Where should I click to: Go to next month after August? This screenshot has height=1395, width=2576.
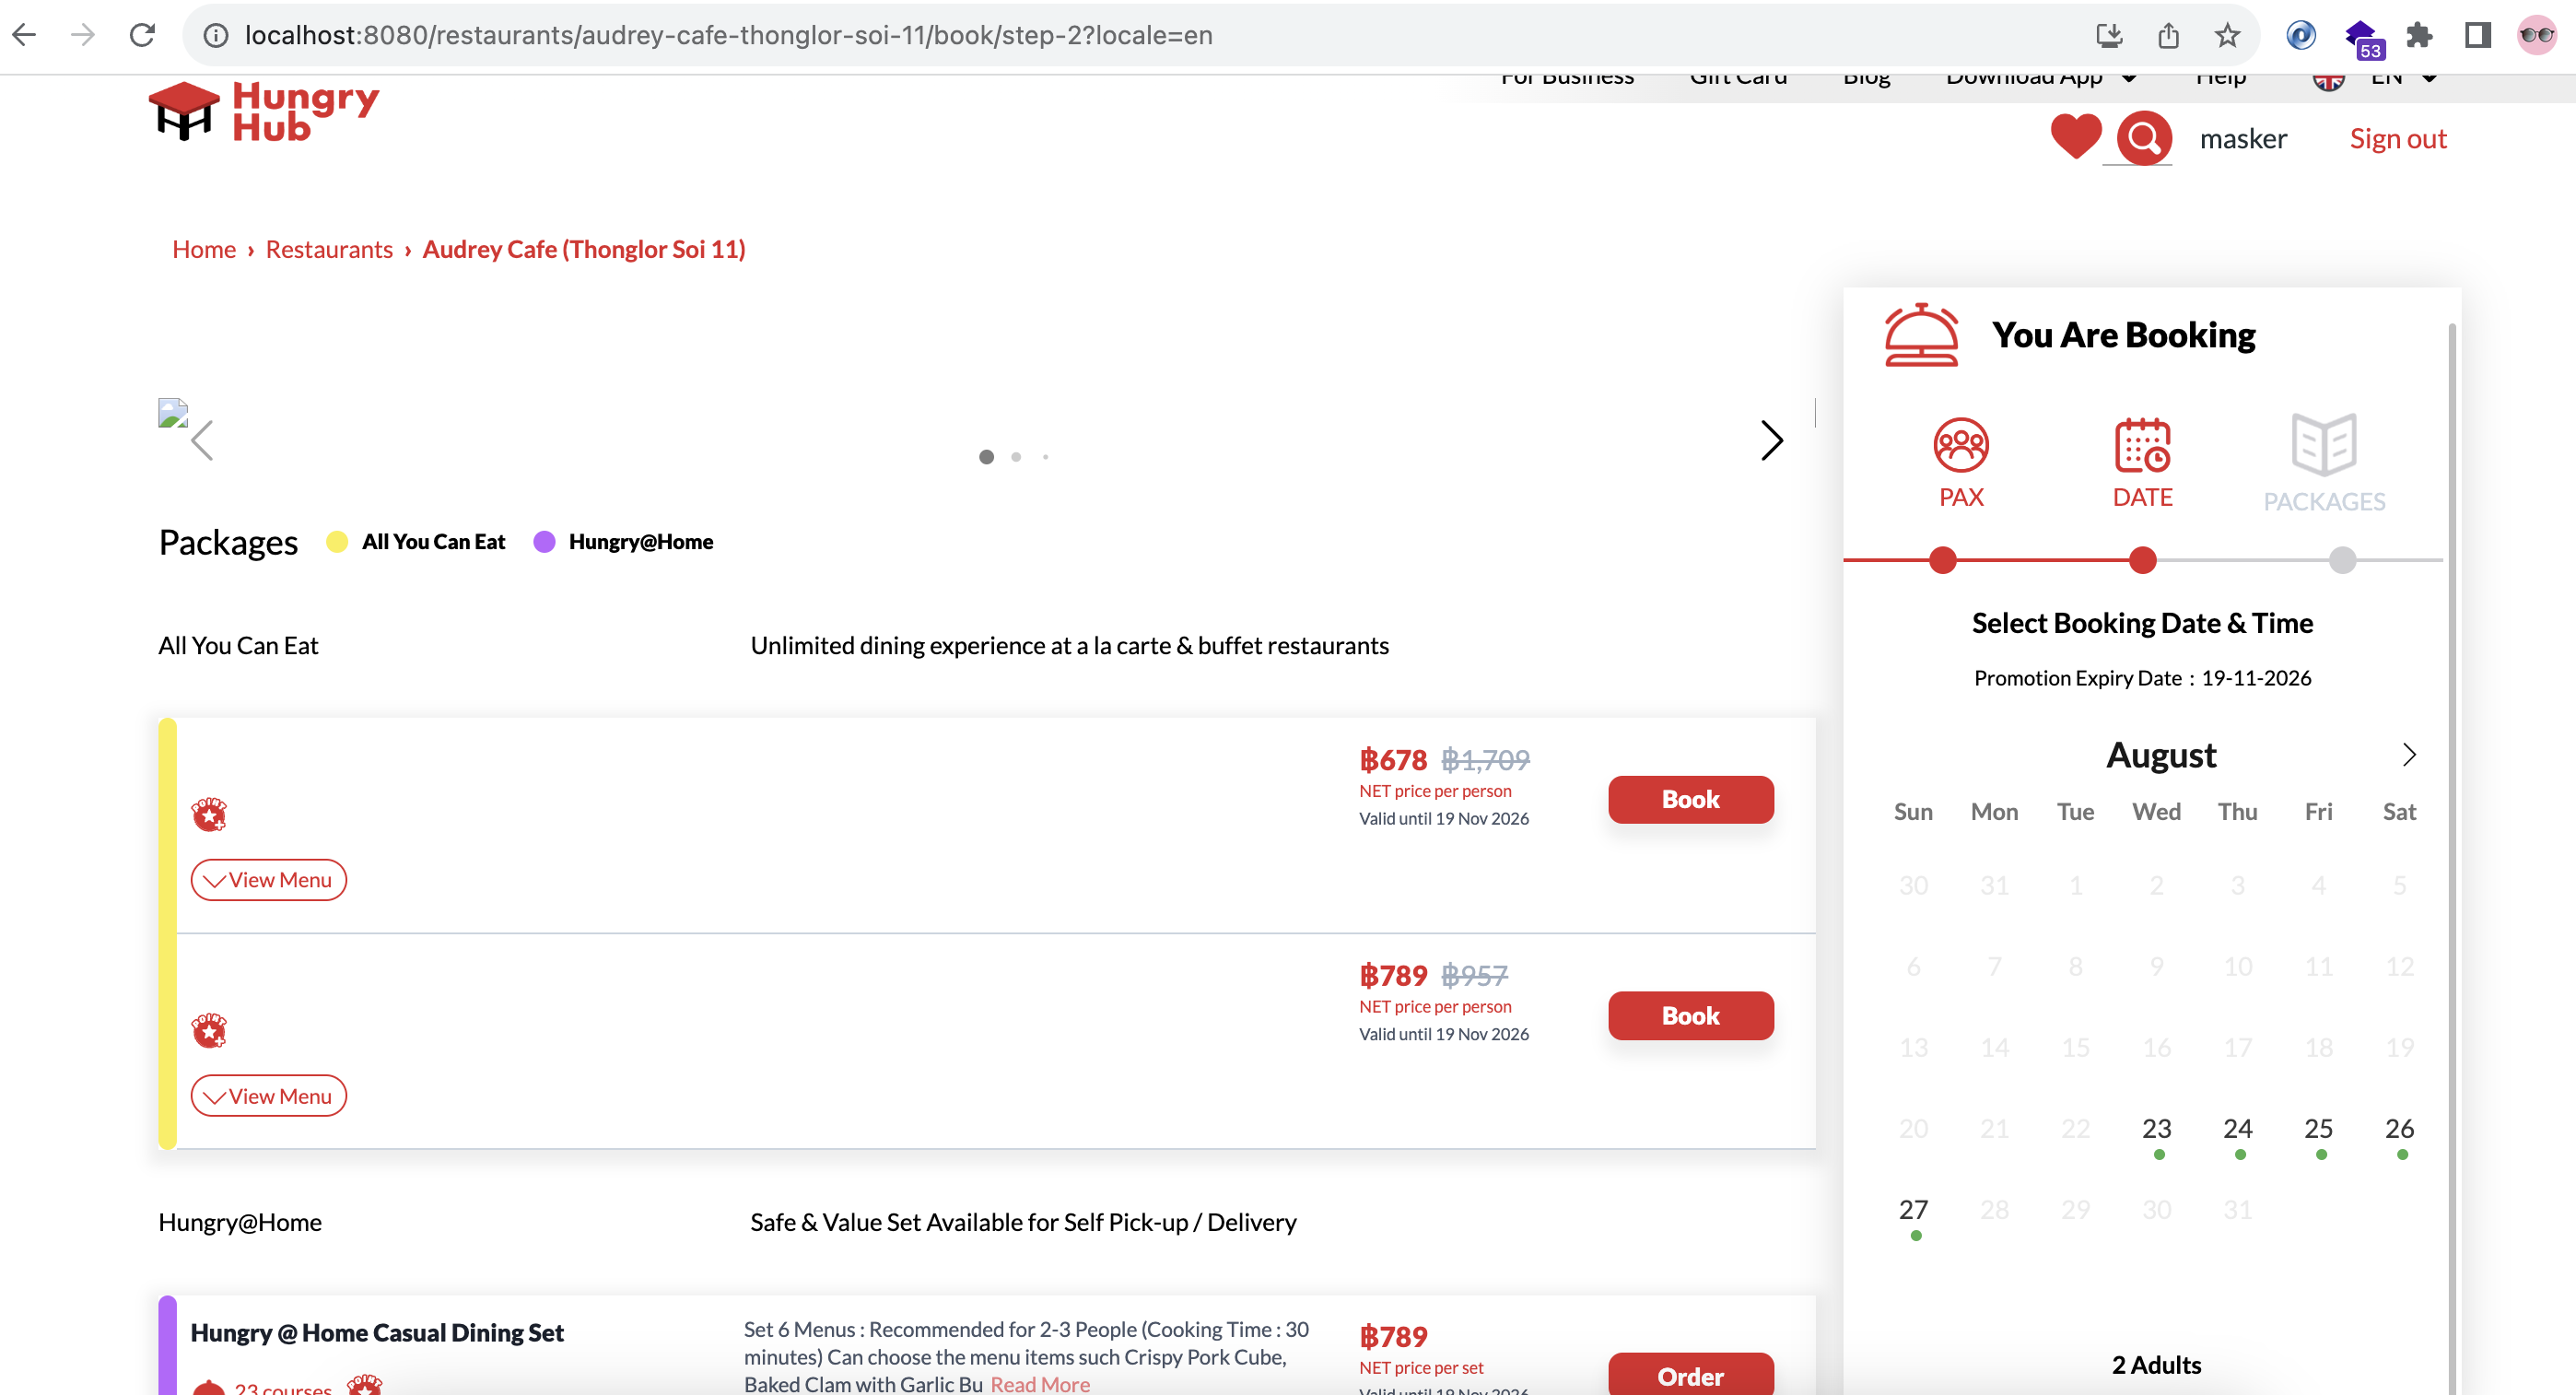(x=2408, y=755)
